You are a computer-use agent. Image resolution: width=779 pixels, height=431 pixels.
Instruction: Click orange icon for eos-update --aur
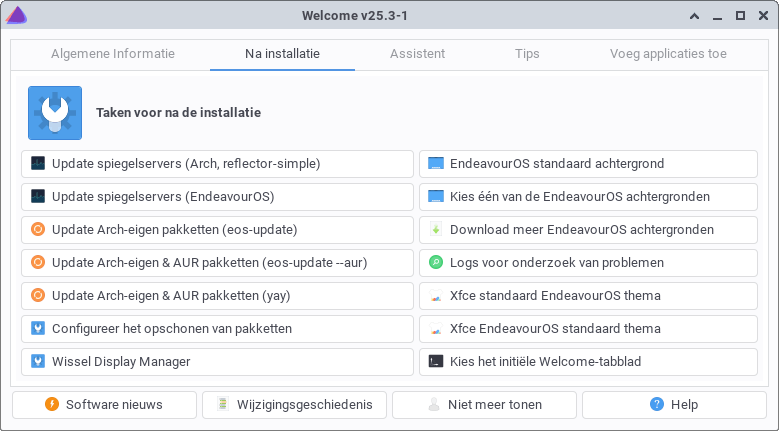click(38, 262)
